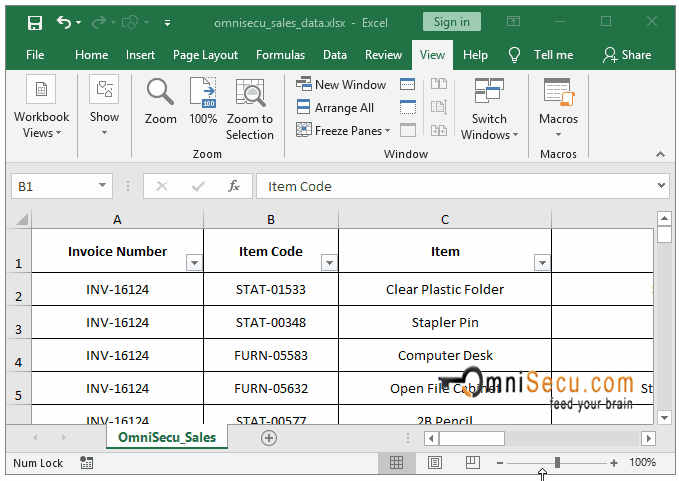Image resolution: width=679 pixels, height=481 pixels.
Task: Click View Side by Side icon
Action: tap(439, 84)
